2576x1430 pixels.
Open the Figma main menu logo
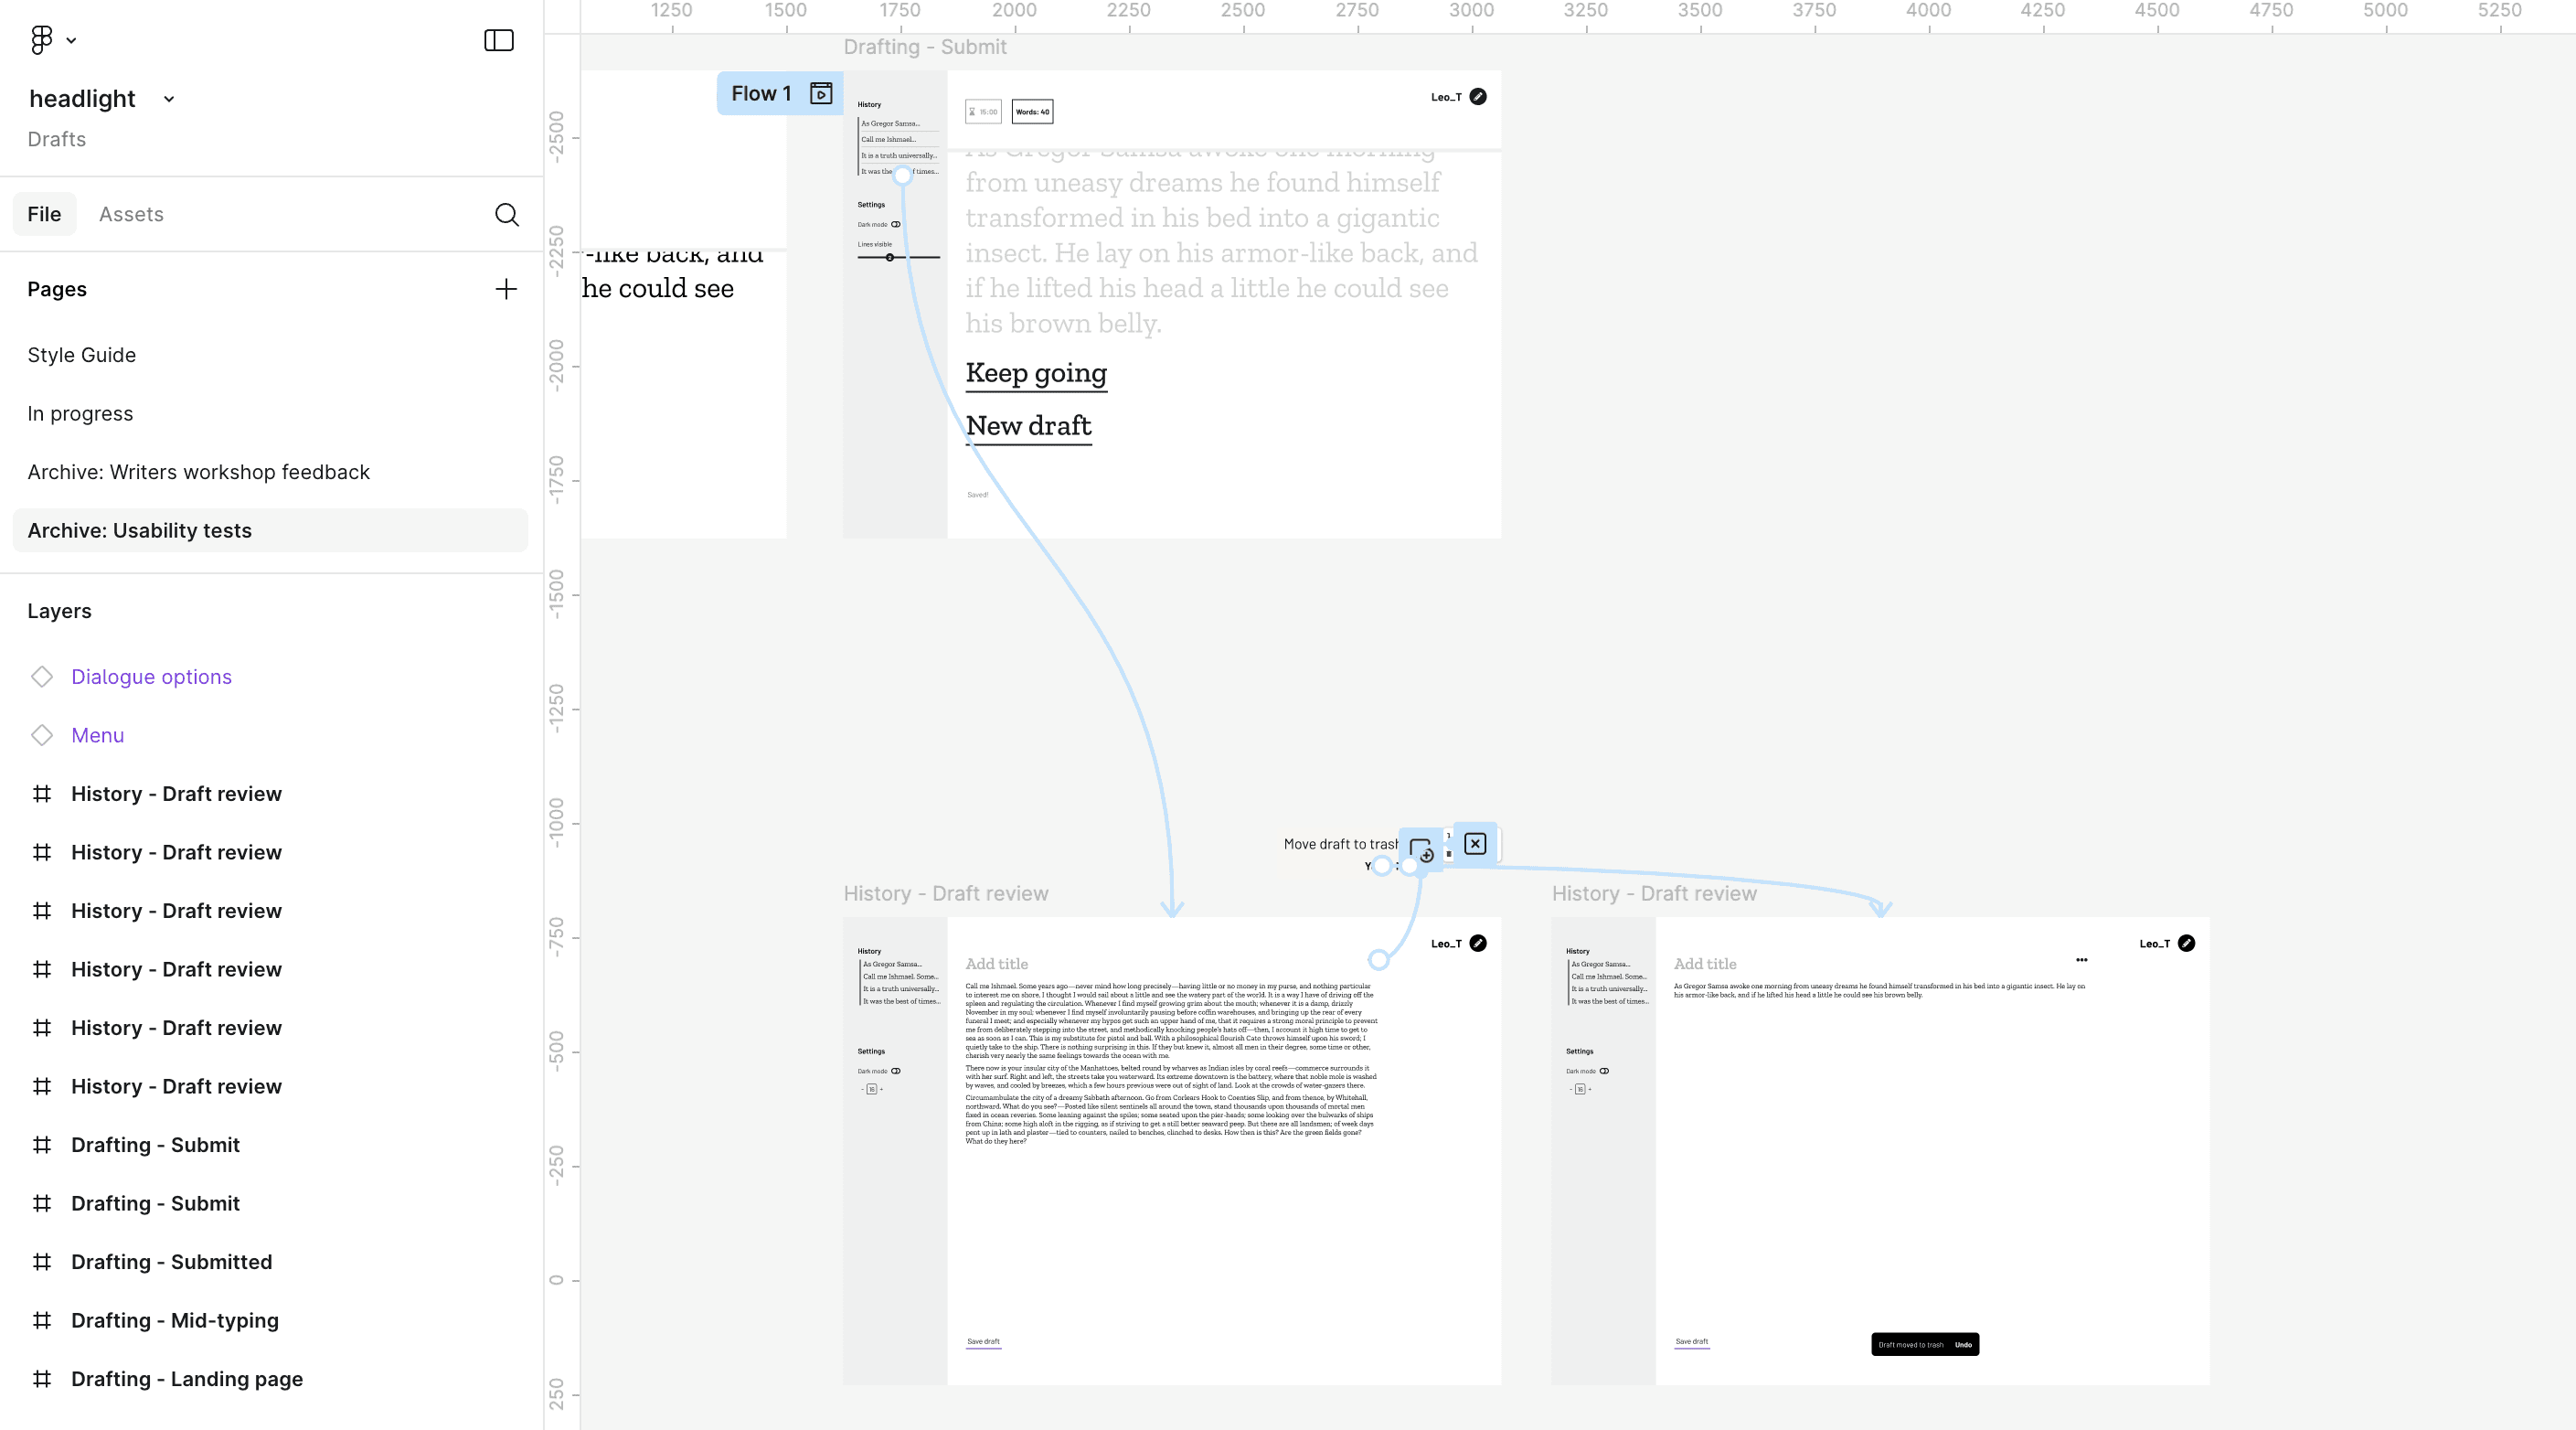pyautogui.click(x=41, y=40)
